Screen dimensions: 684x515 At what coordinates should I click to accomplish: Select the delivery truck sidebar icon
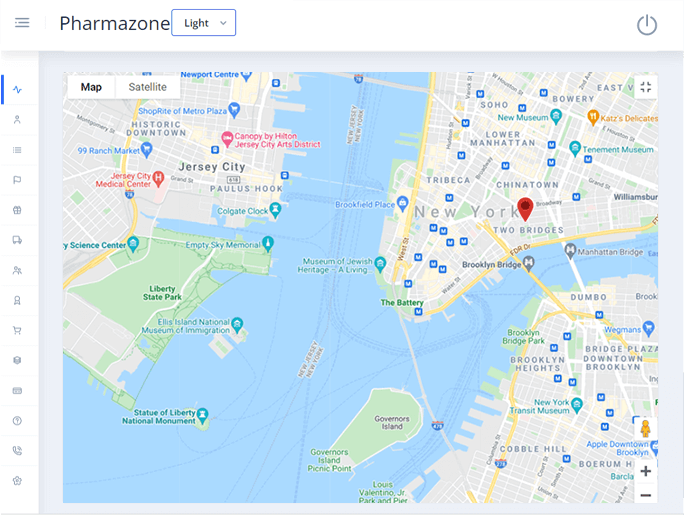pyautogui.click(x=17, y=240)
